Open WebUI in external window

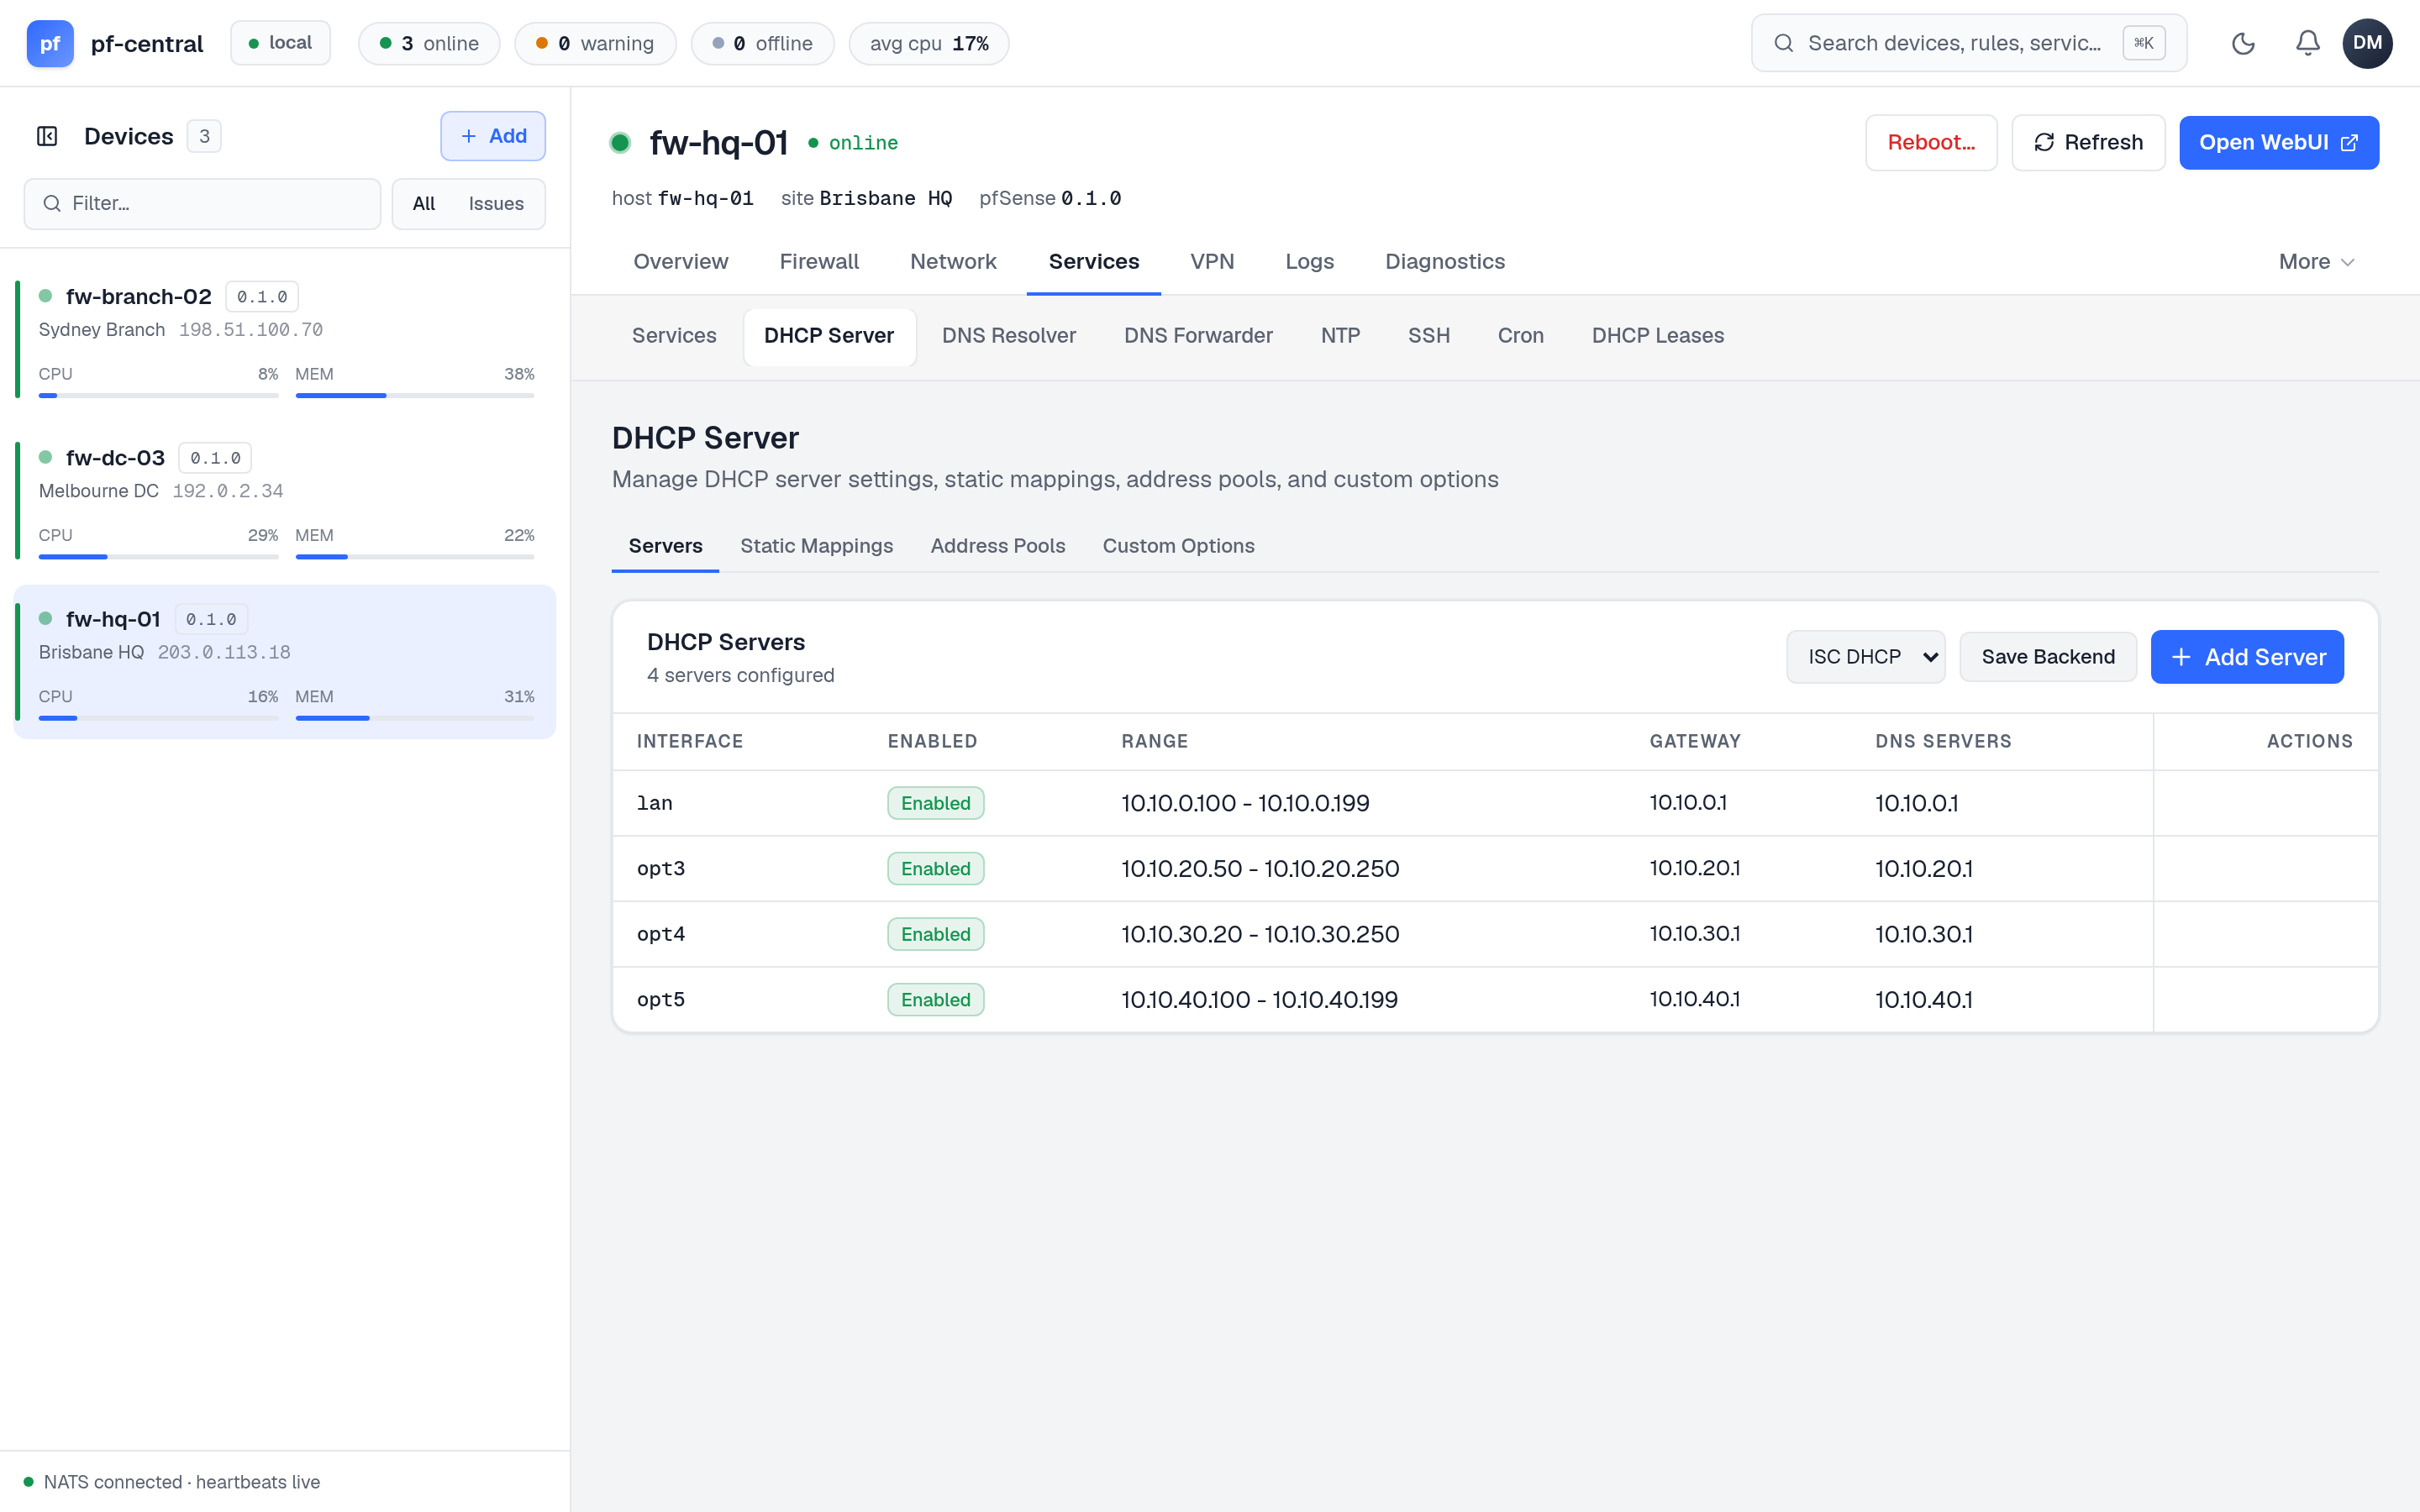(x=2278, y=142)
